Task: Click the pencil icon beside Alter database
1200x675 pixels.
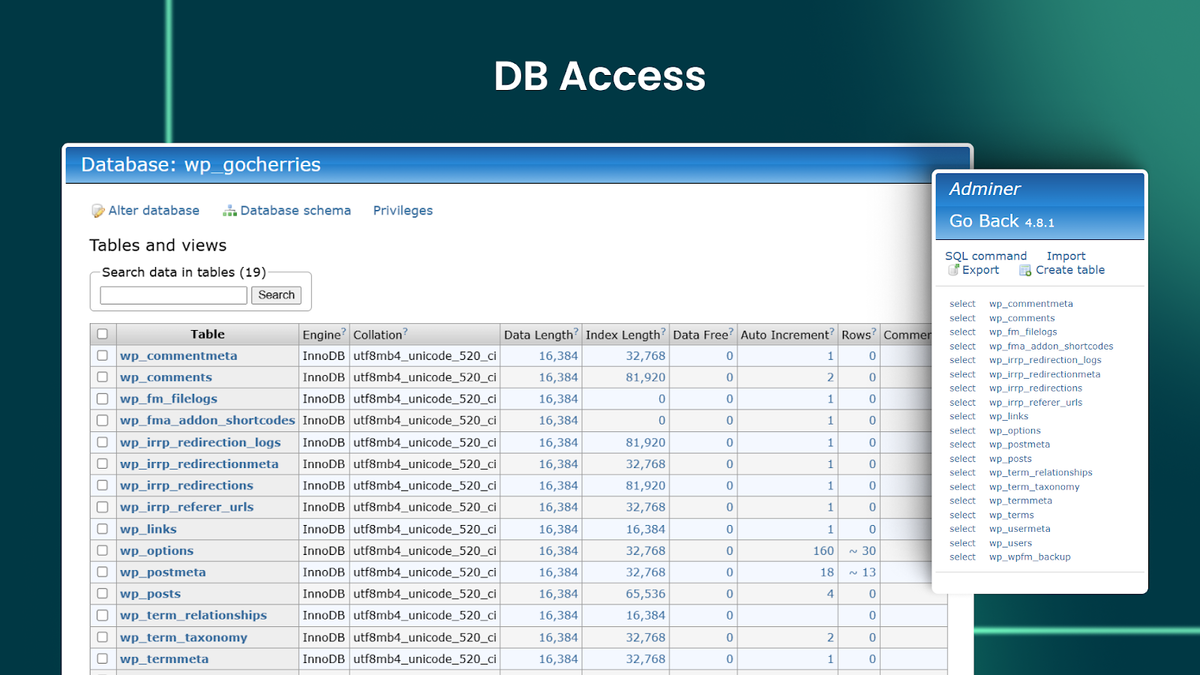Action: click(97, 210)
